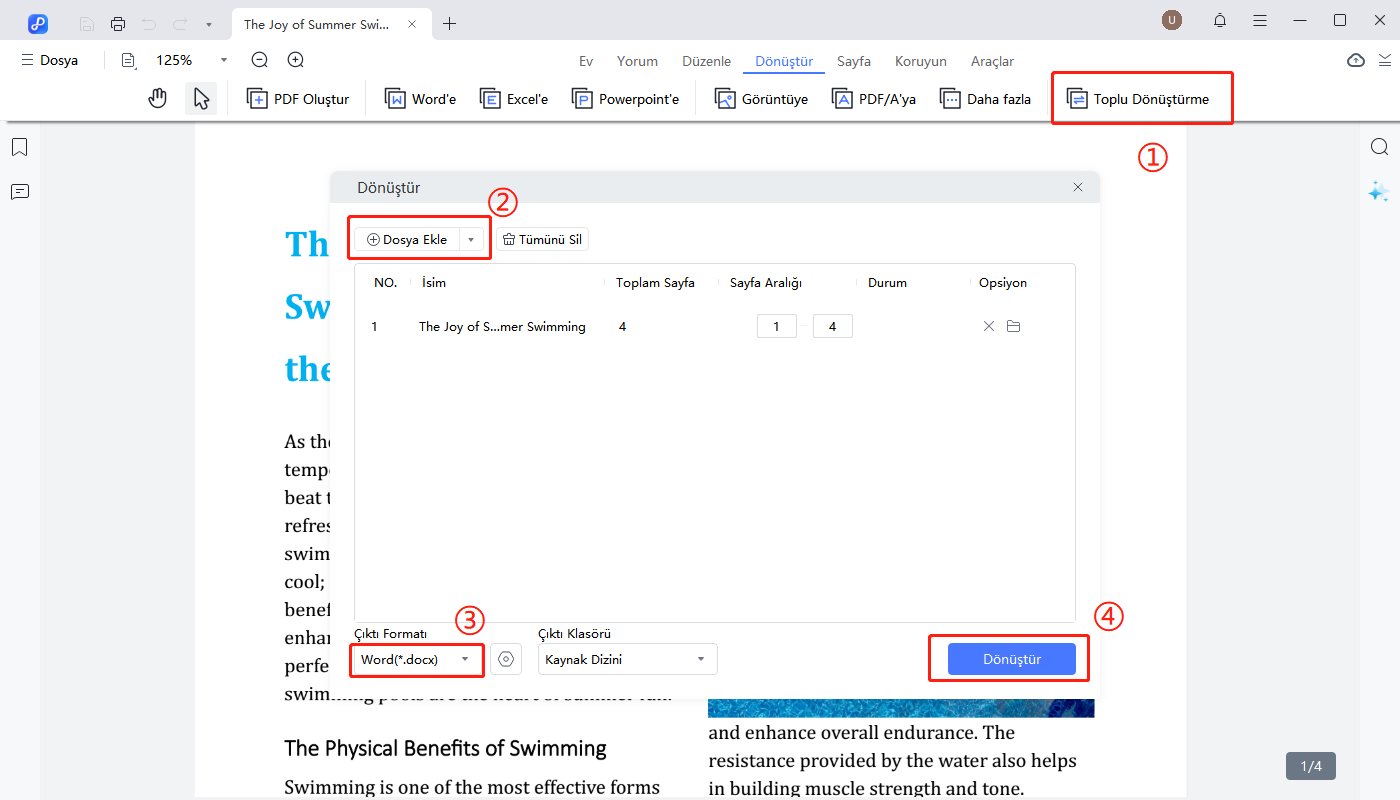Click the output format settings gear
1400x800 pixels.
pos(507,659)
